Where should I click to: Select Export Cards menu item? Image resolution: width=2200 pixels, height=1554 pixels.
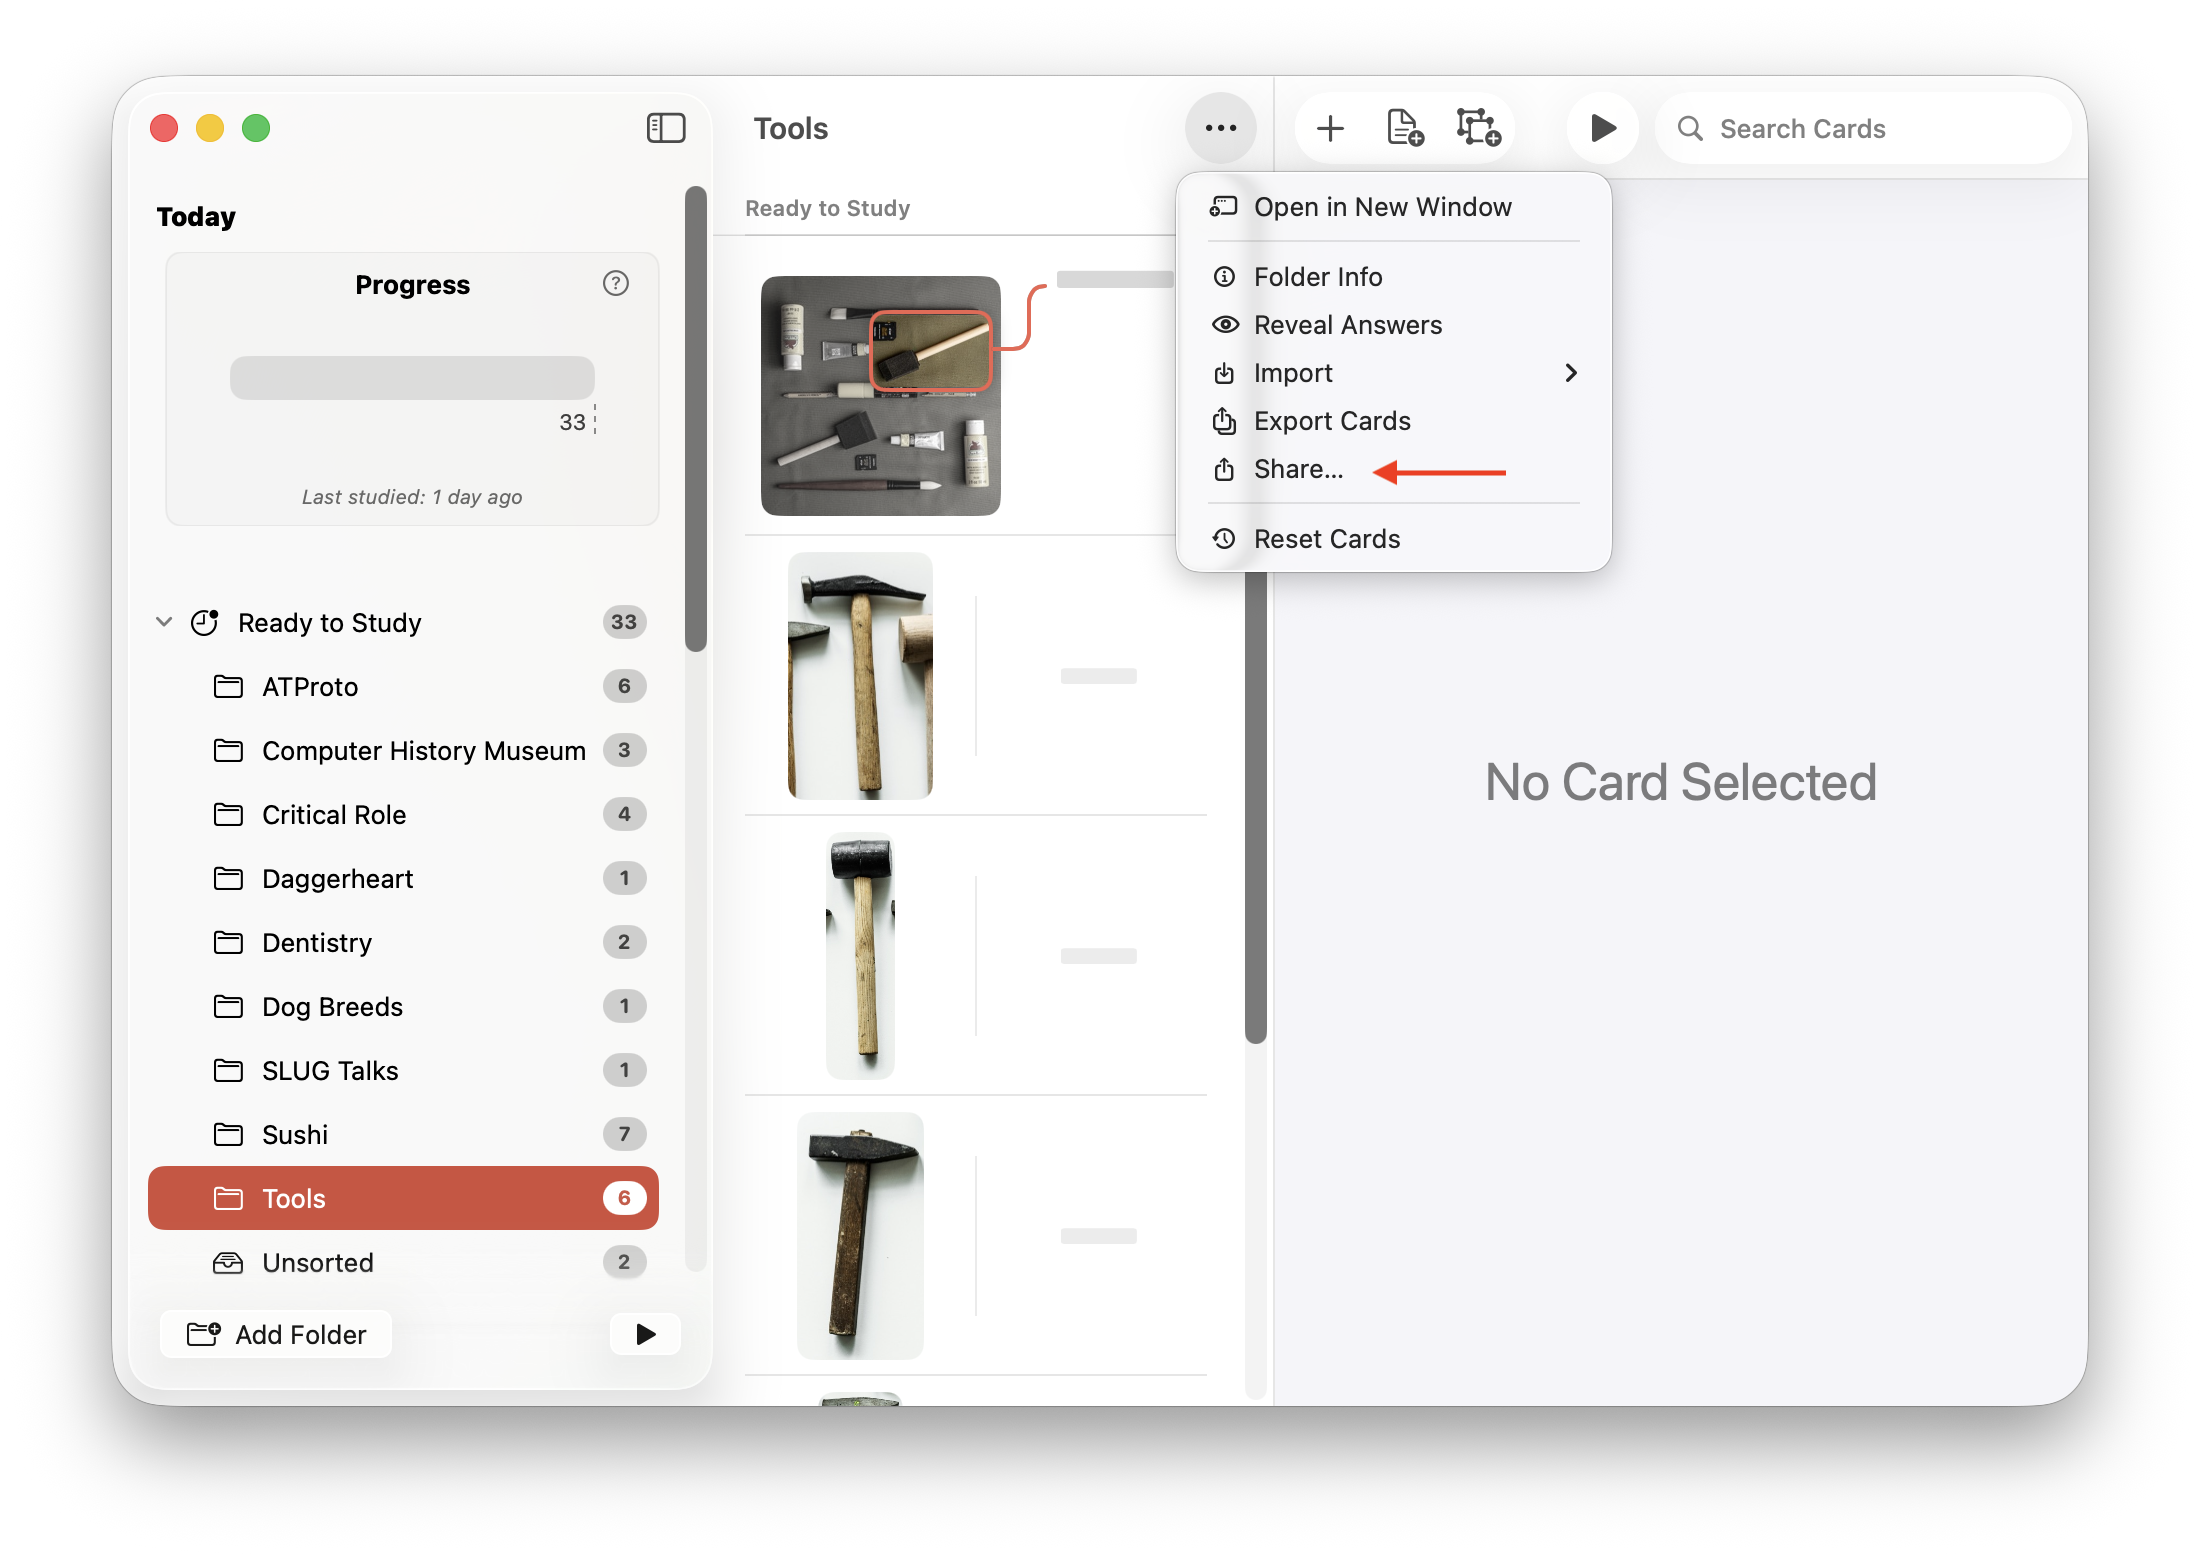click(1331, 421)
